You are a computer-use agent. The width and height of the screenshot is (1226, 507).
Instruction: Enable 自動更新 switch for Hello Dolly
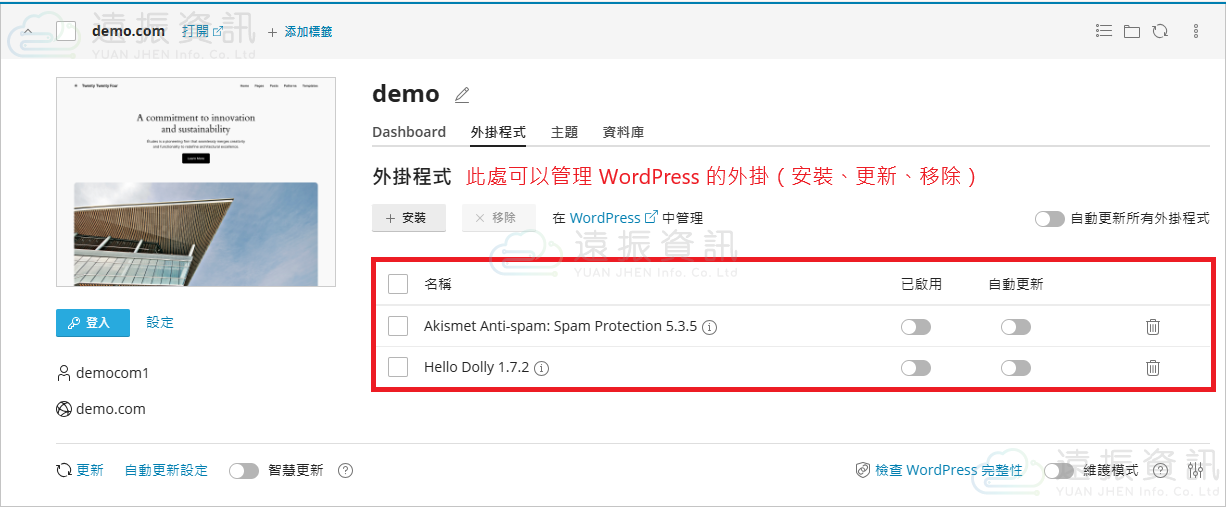[x=1015, y=368]
